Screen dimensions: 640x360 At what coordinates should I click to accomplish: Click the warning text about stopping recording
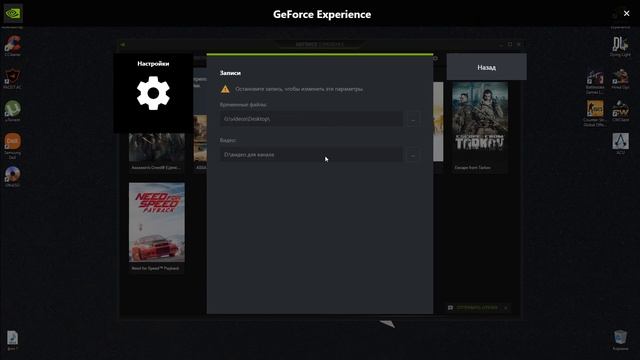pyautogui.click(x=299, y=89)
